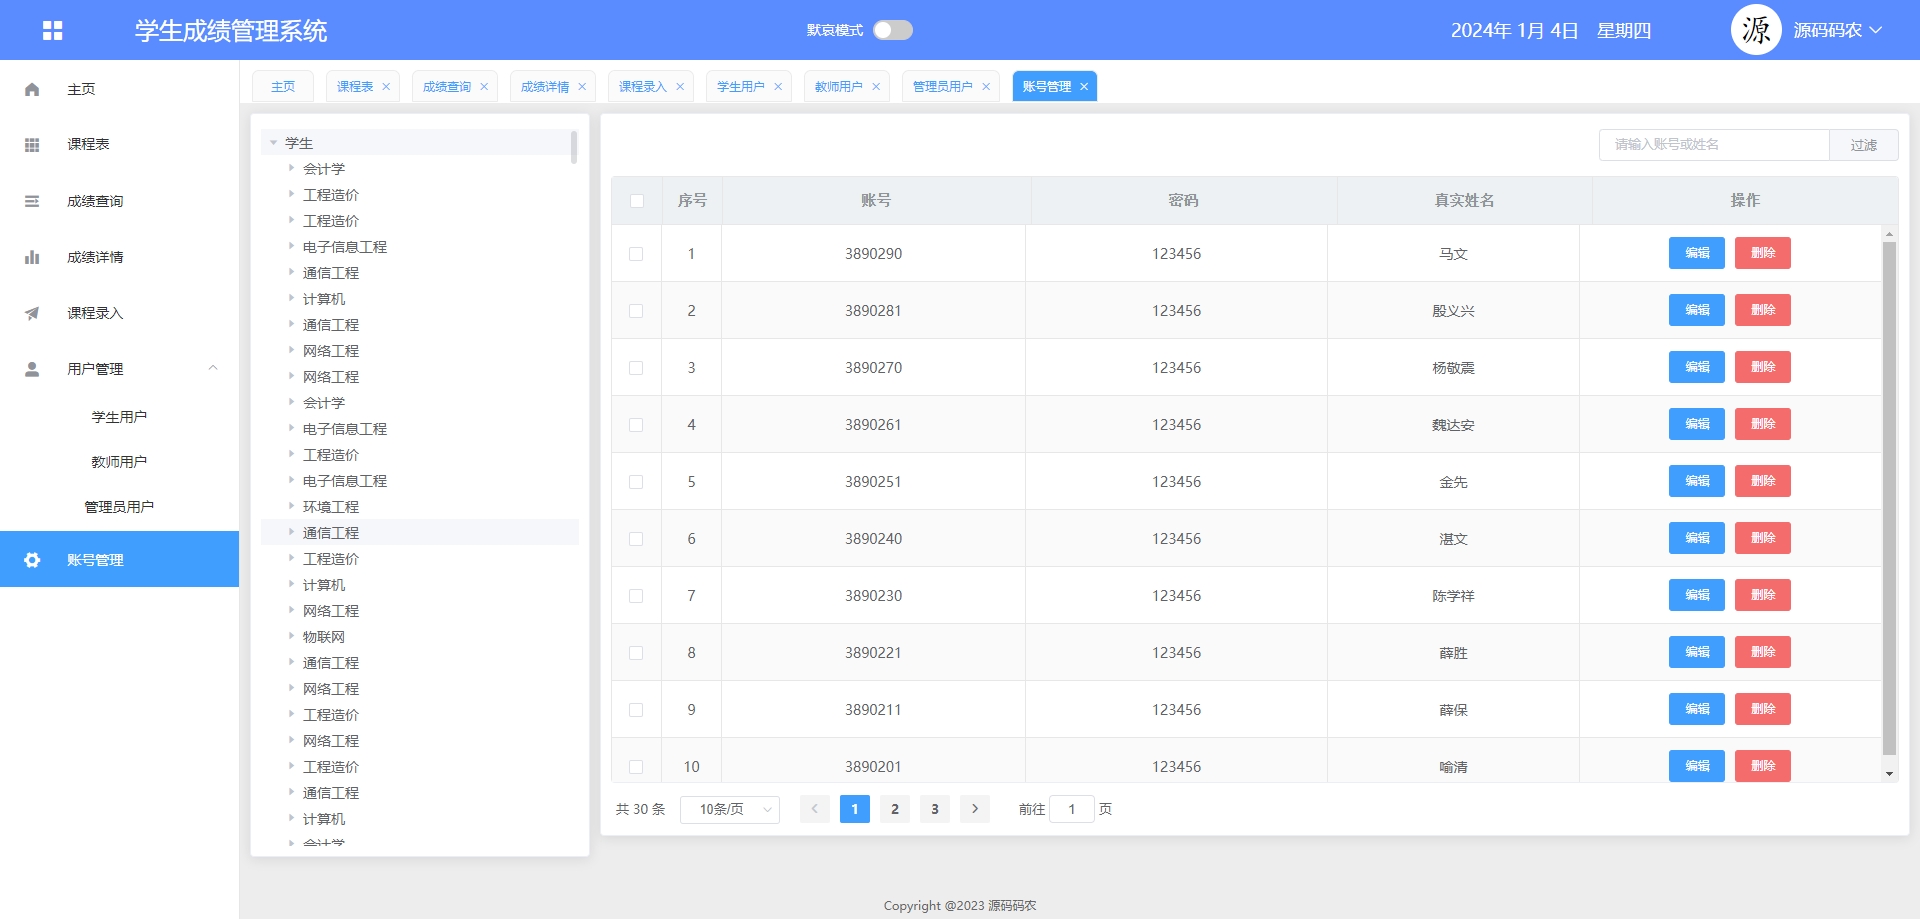The width and height of the screenshot is (1920, 919).
Task: Check the checkbox for row 3890251
Action: pyautogui.click(x=636, y=482)
